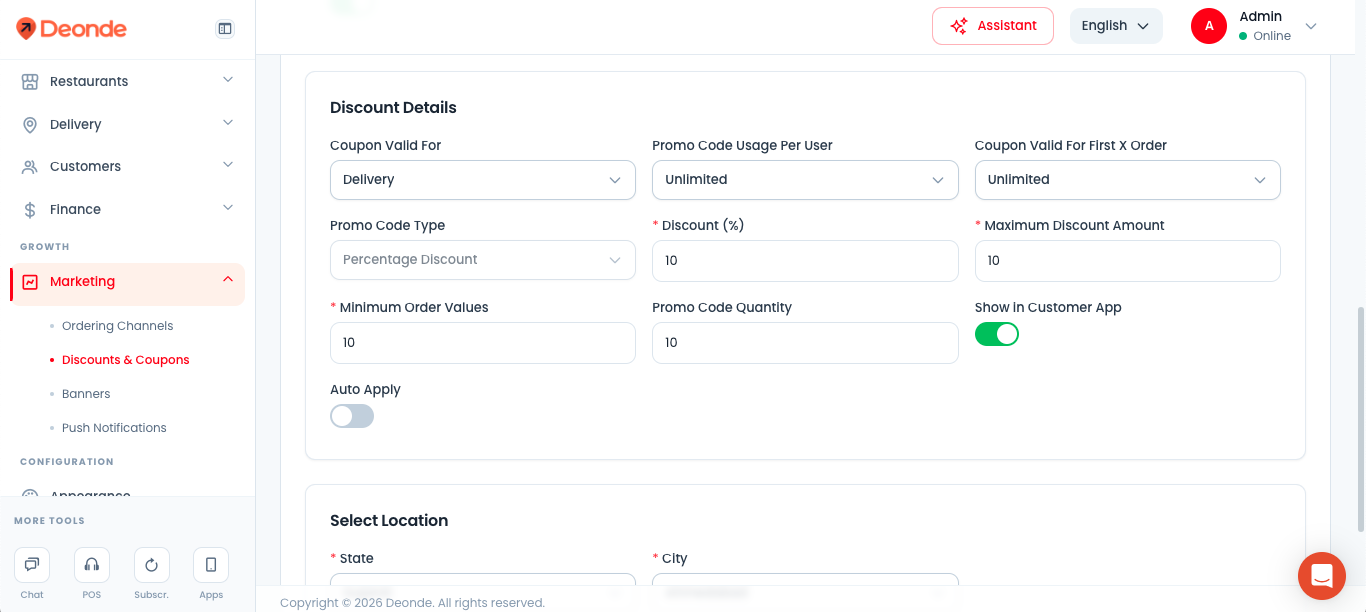The height and width of the screenshot is (612, 1366).
Task: Expand the Admin account menu chevron
Action: pyautogui.click(x=1311, y=26)
